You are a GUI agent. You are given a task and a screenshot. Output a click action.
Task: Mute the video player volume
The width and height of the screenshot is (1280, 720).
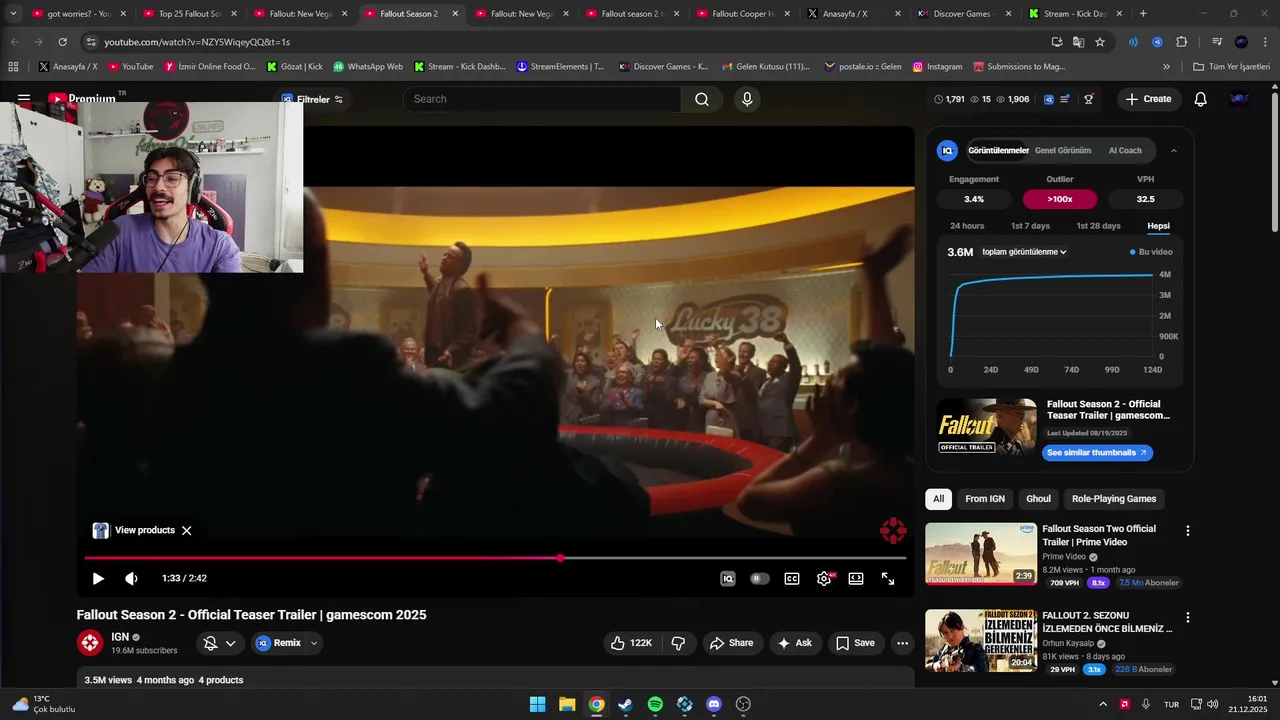pyautogui.click(x=131, y=579)
